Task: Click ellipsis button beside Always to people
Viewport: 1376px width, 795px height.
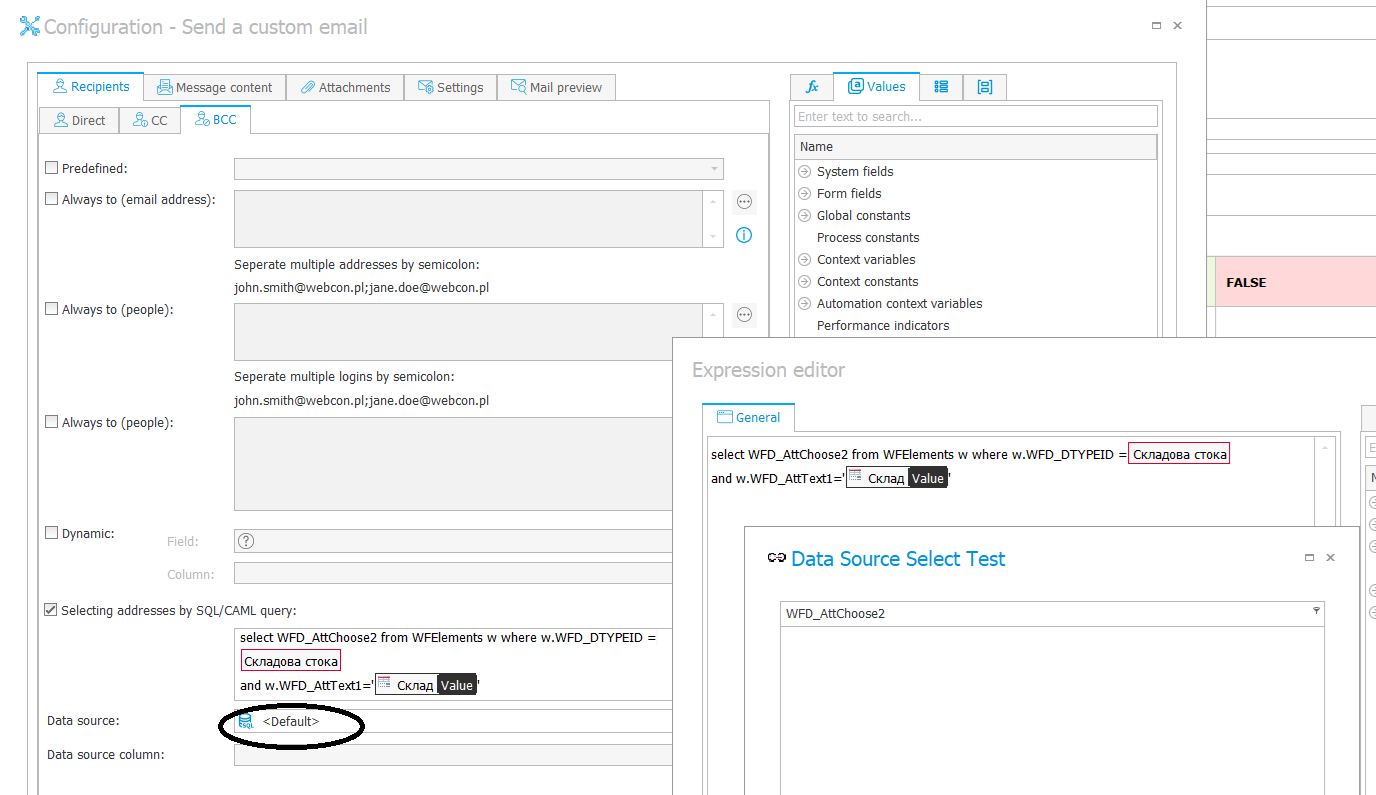Action: [x=744, y=315]
